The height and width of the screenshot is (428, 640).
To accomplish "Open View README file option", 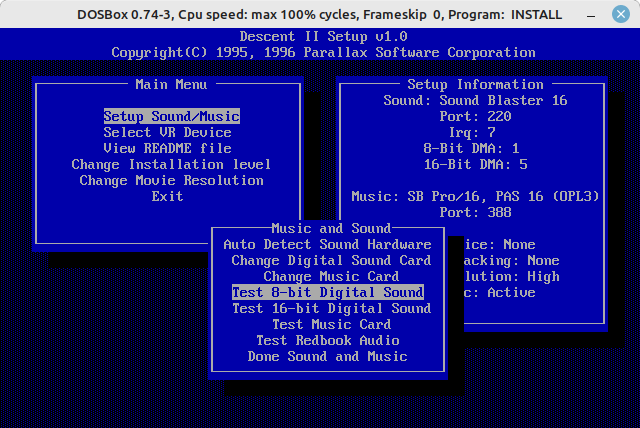I will click(167, 148).
